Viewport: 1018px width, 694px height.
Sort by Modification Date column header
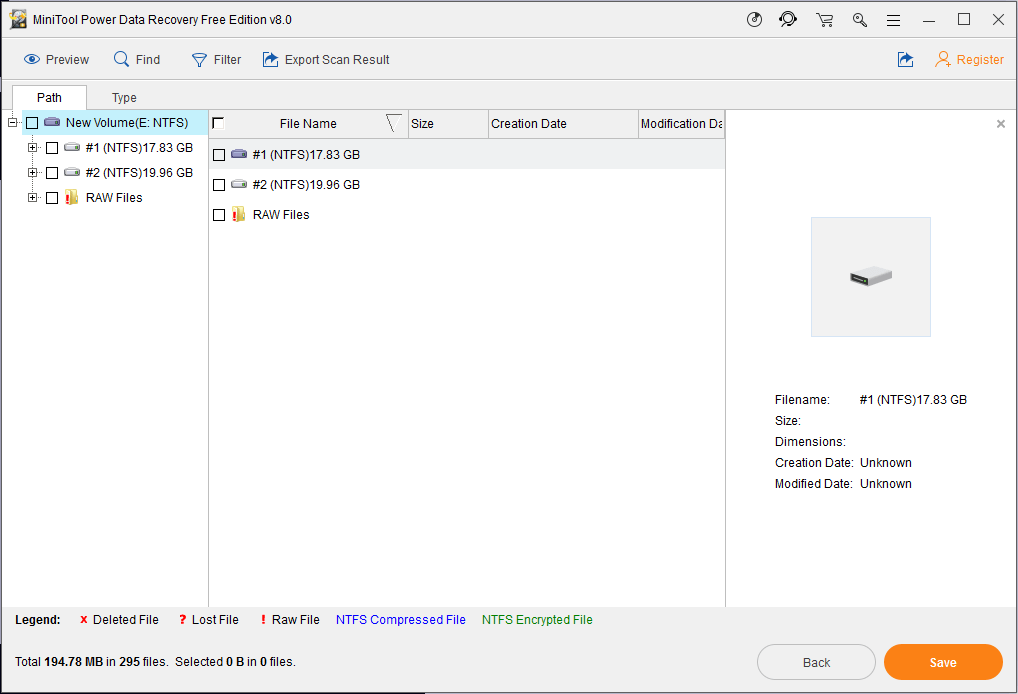click(682, 123)
